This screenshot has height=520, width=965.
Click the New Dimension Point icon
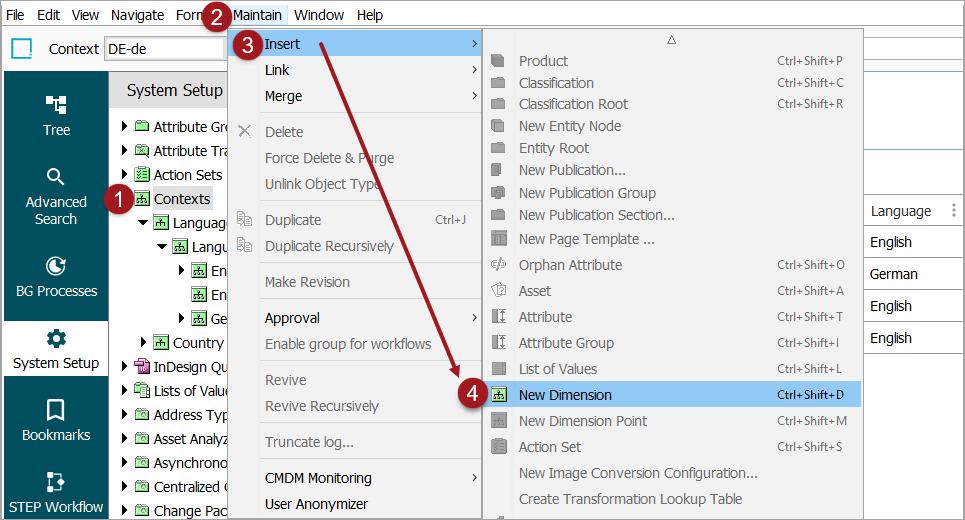[499, 421]
